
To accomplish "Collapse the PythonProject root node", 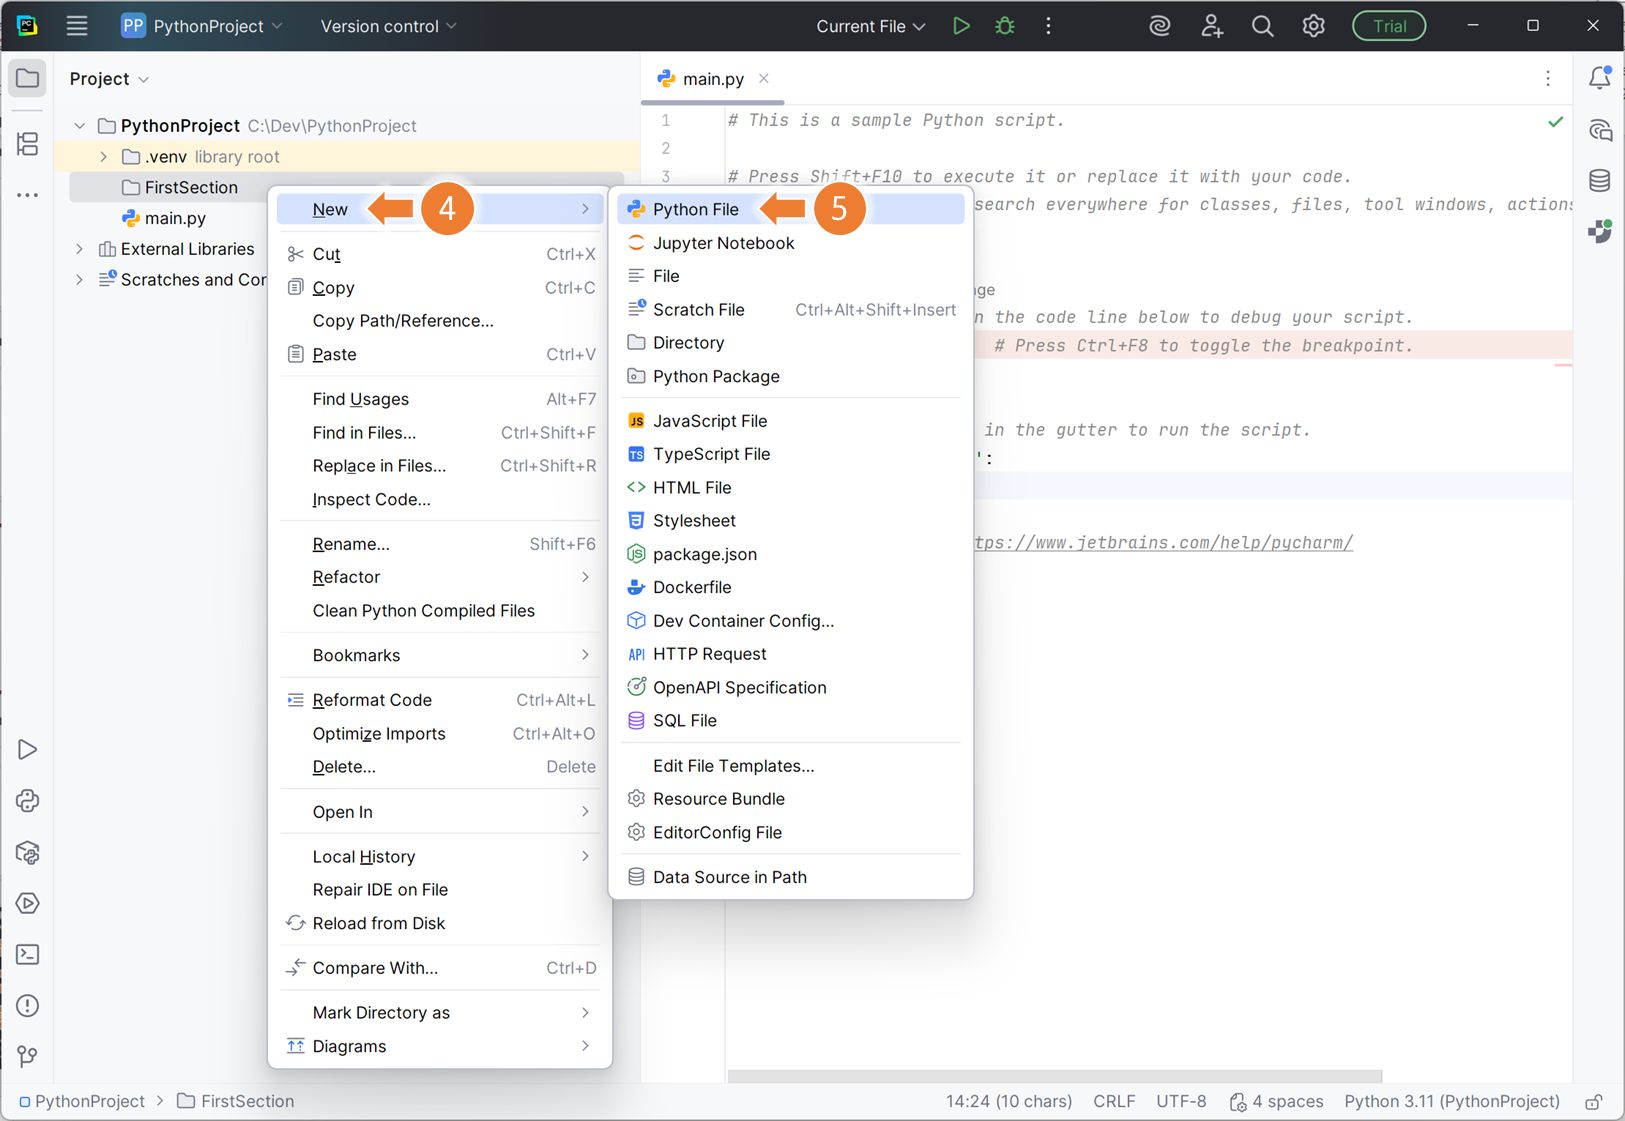I will coord(80,126).
